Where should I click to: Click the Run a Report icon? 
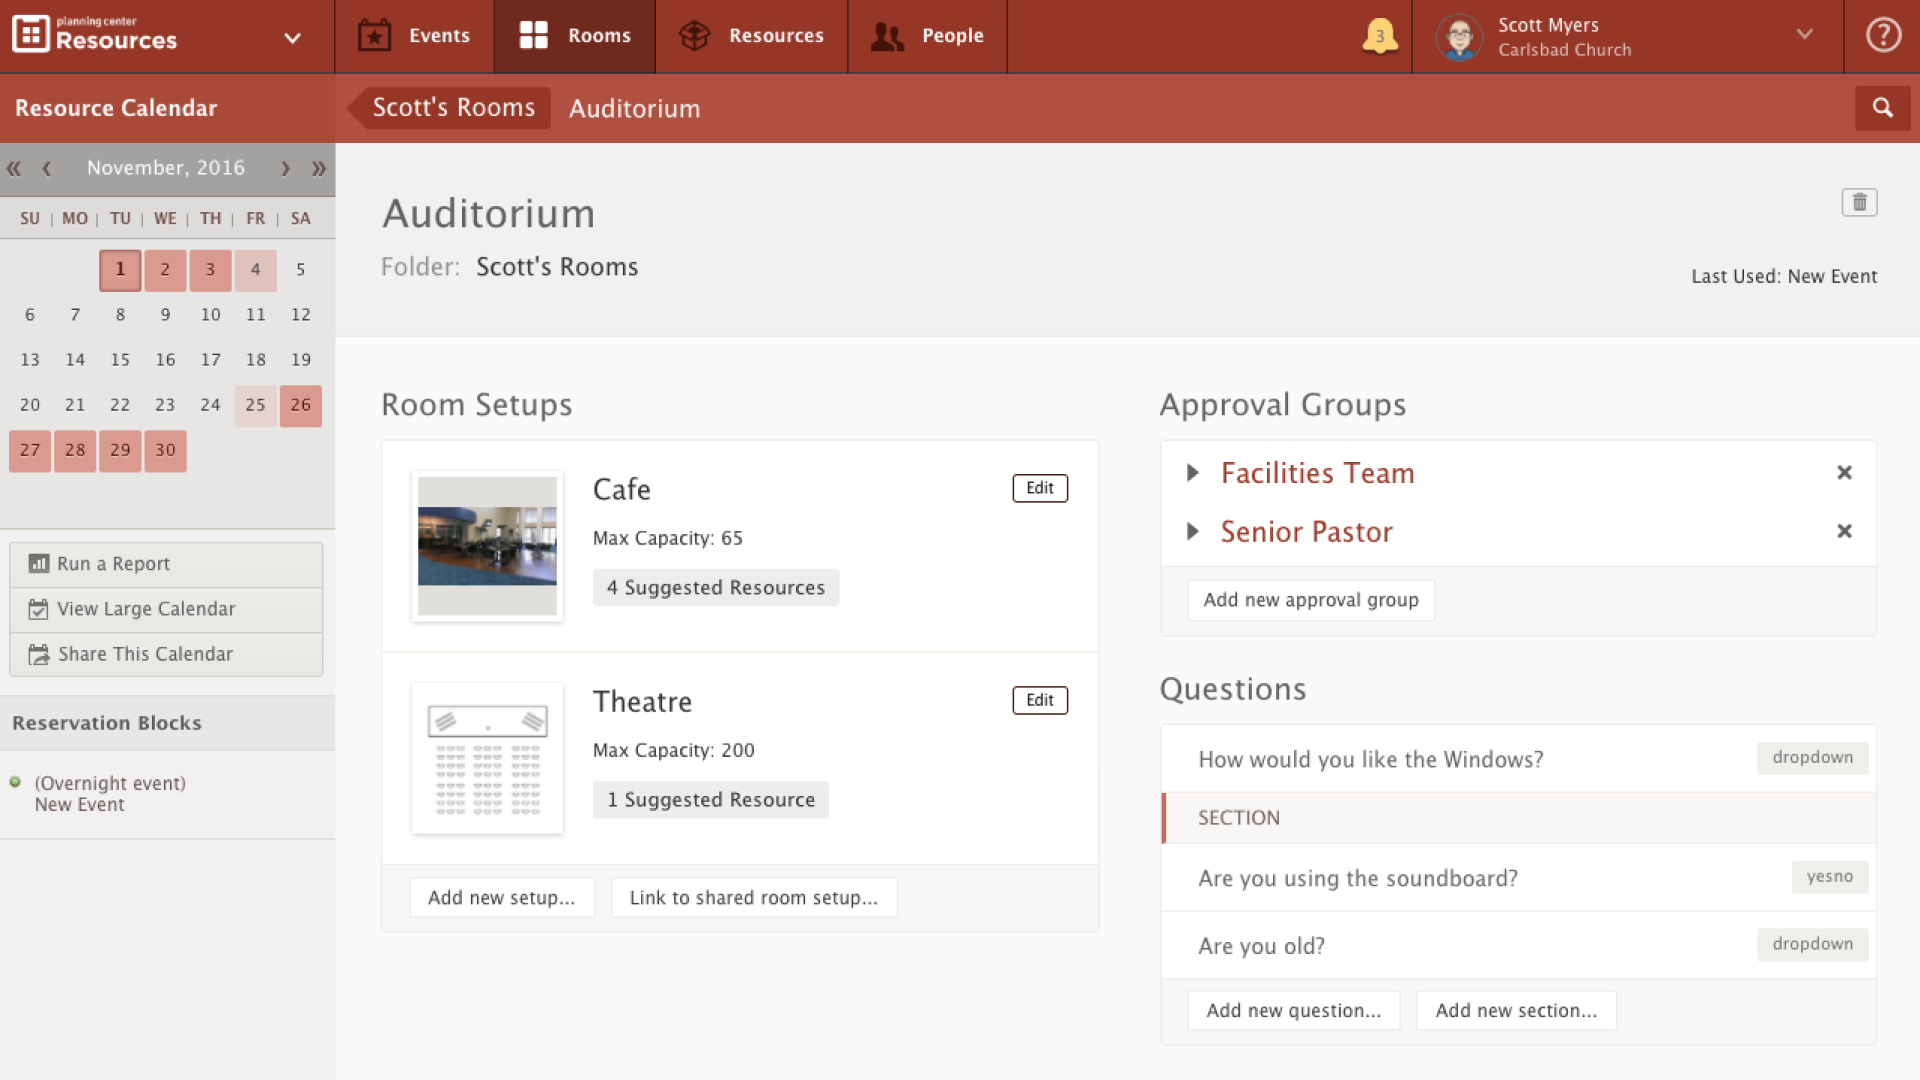coord(38,563)
